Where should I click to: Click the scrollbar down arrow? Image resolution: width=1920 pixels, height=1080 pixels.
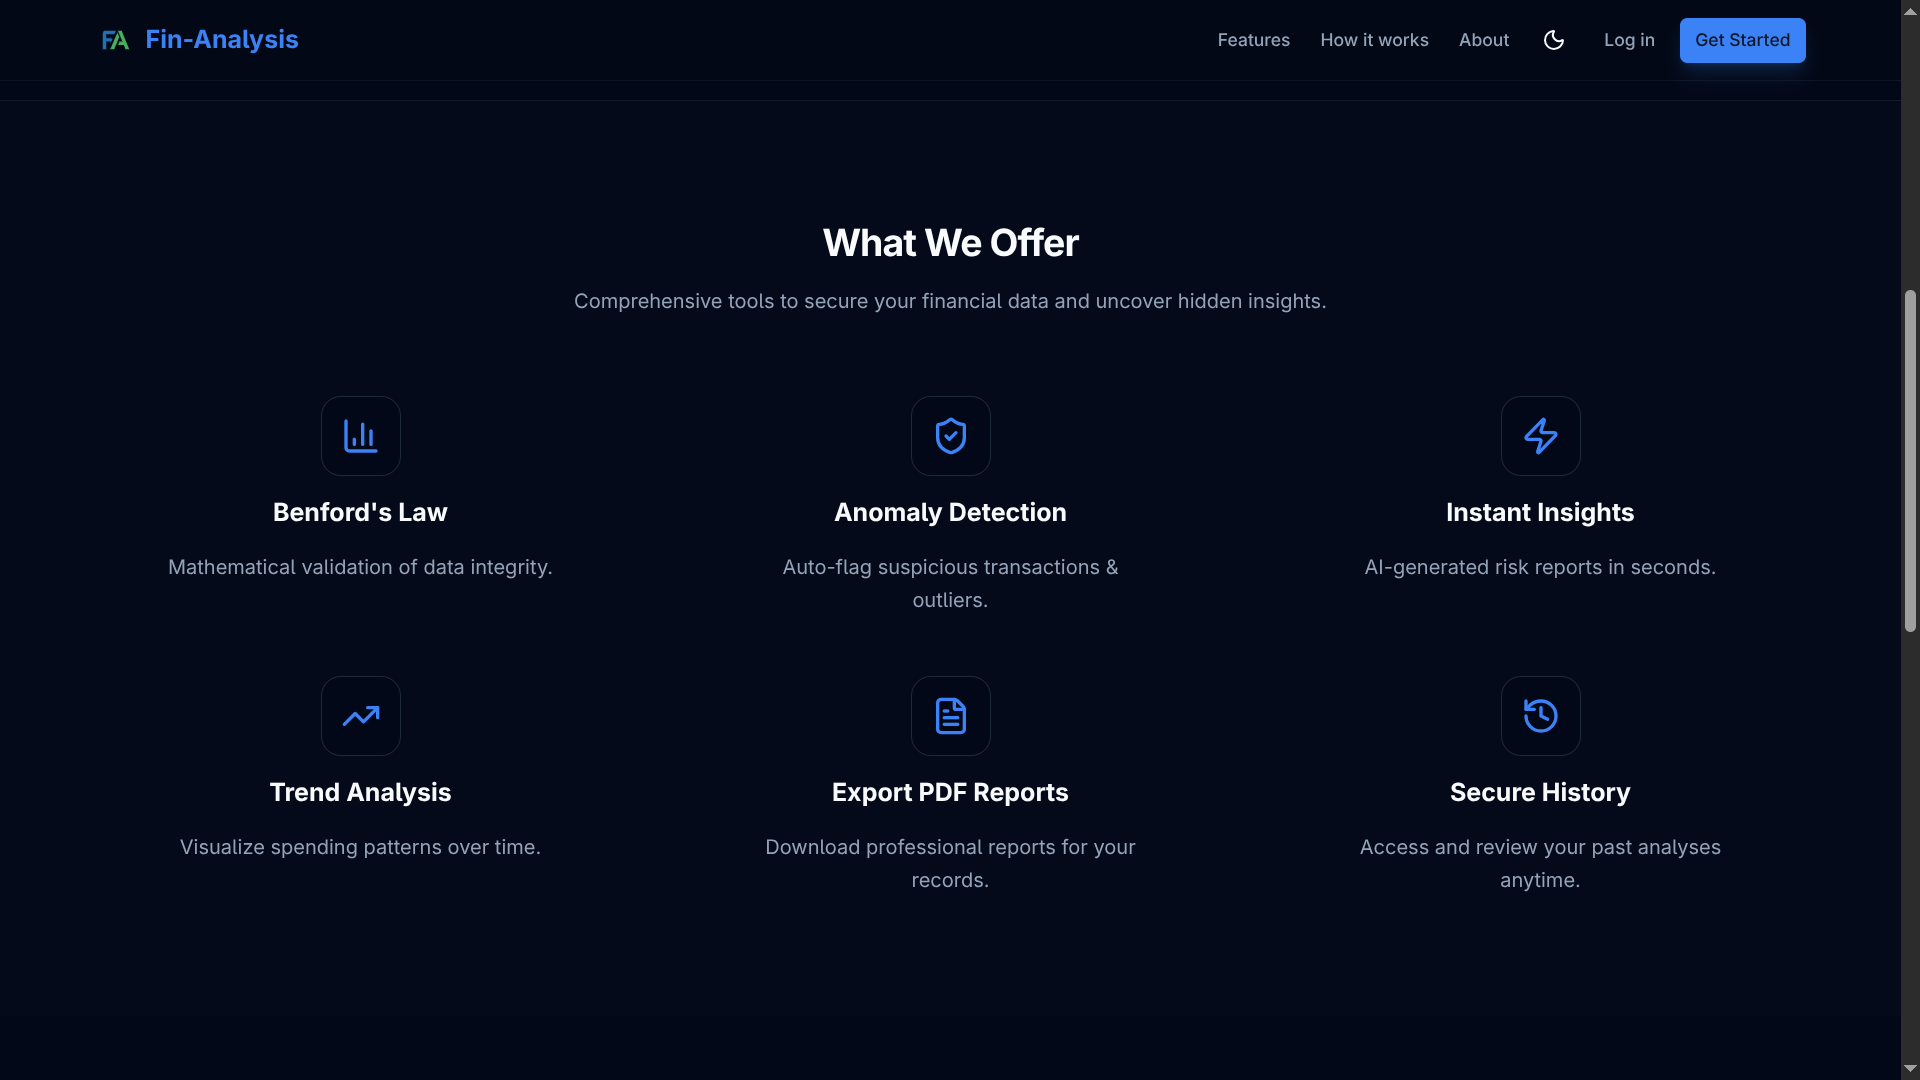pyautogui.click(x=1910, y=1069)
